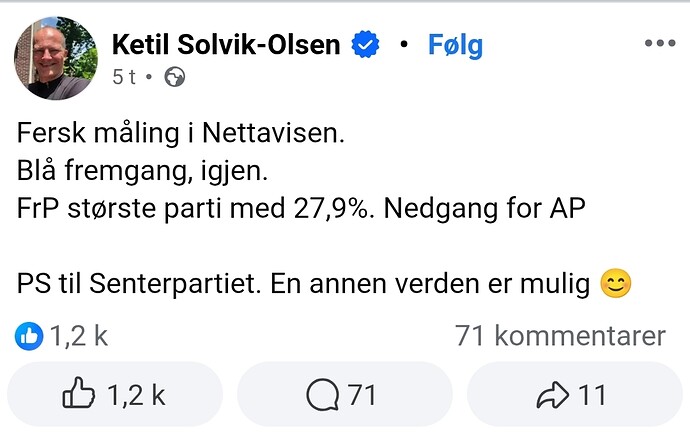Click the "5 t" post timestamp
This screenshot has width=690, height=433.
click(125, 76)
